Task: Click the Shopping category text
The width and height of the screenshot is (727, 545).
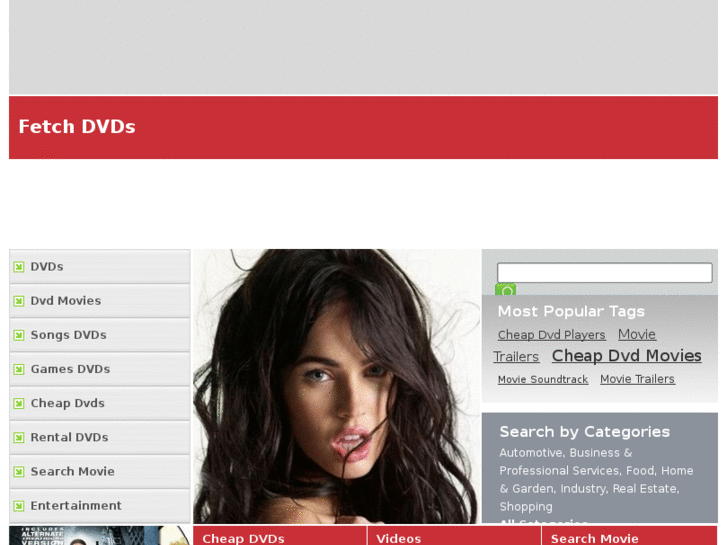Action: (526, 507)
